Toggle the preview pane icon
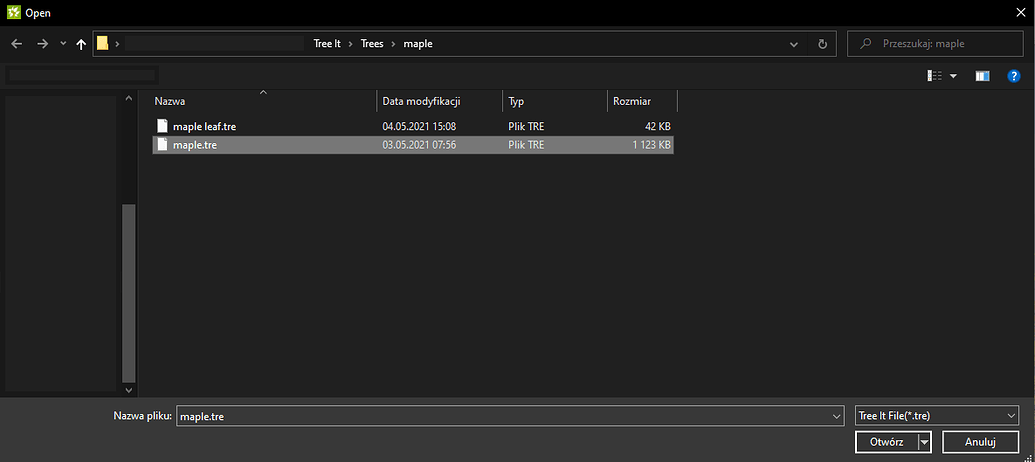Viewport: 1035px width, 462px height. [x=982, y=76]
